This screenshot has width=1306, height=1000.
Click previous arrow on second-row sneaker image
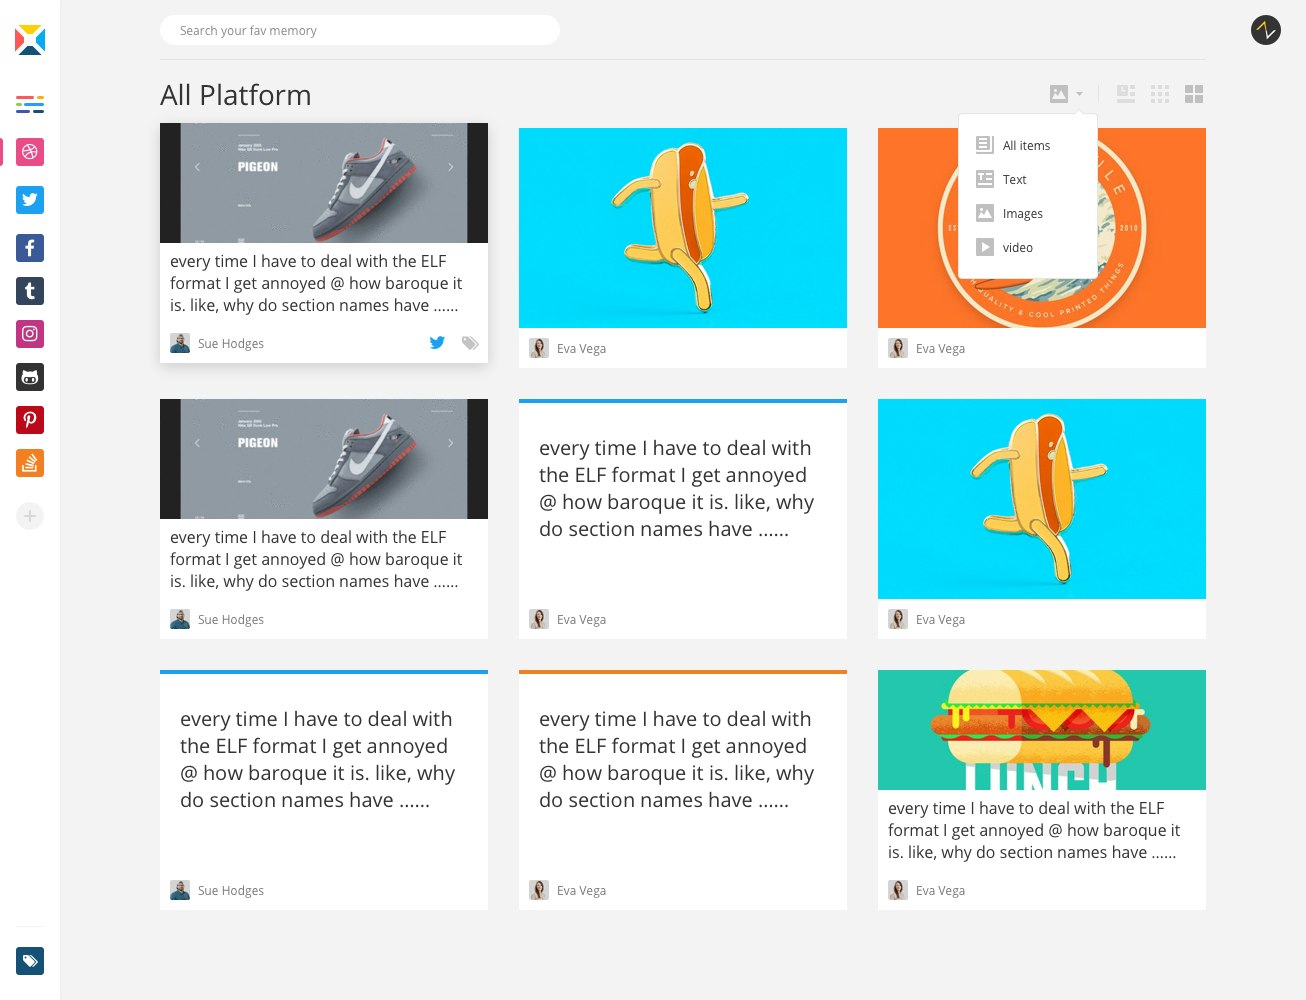pyautogui.click(x=197, y=443)
